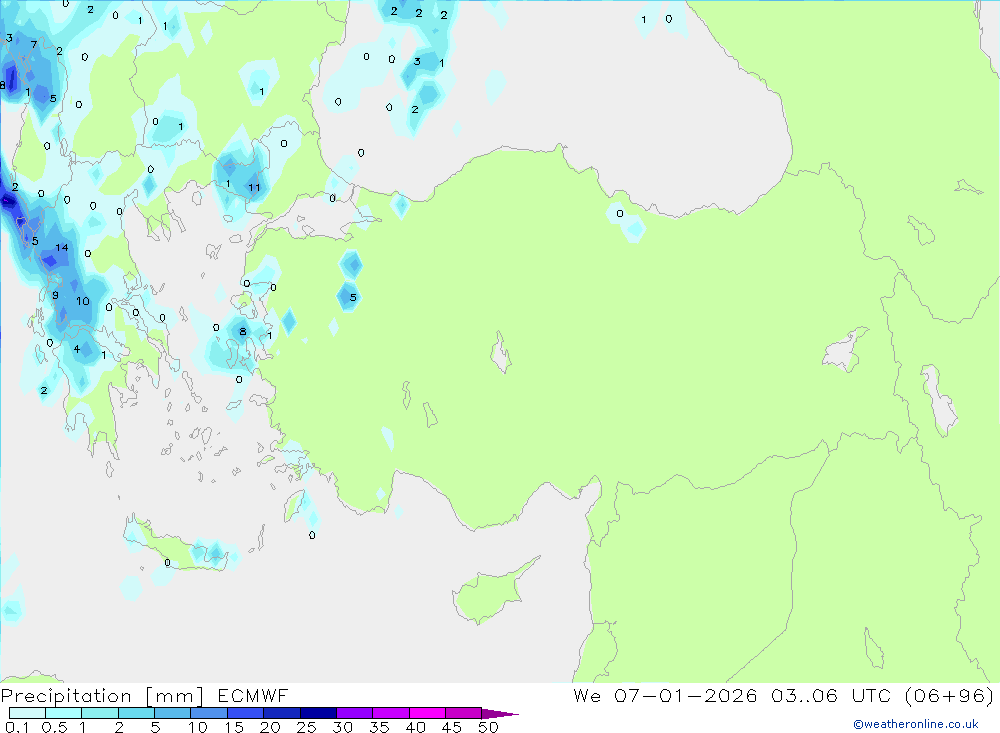
Task: Click the '20' legend scale label
Action: pyautogui.click(x=270, y=727)
